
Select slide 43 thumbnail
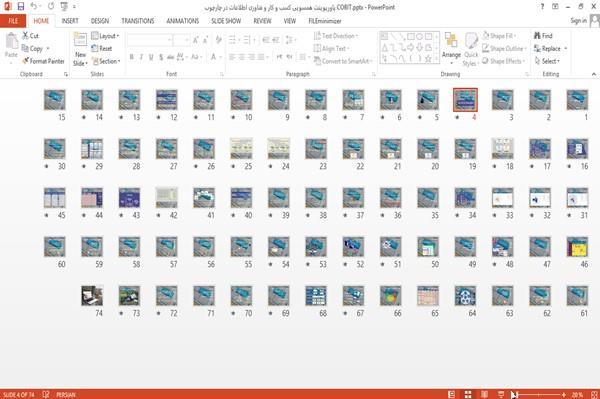click(129, 198)
